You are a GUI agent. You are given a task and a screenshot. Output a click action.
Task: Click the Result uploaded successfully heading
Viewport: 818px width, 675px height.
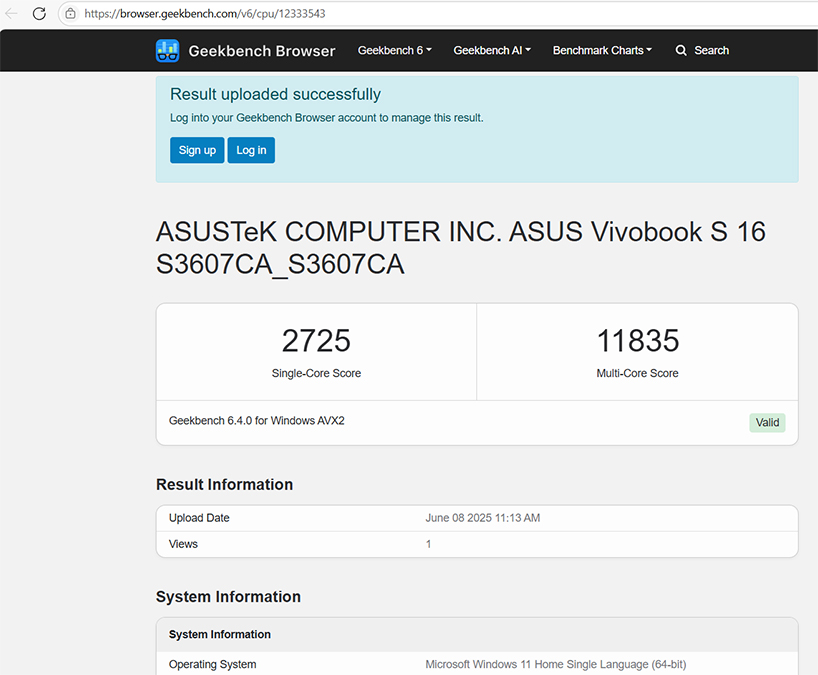pos(275,94)
